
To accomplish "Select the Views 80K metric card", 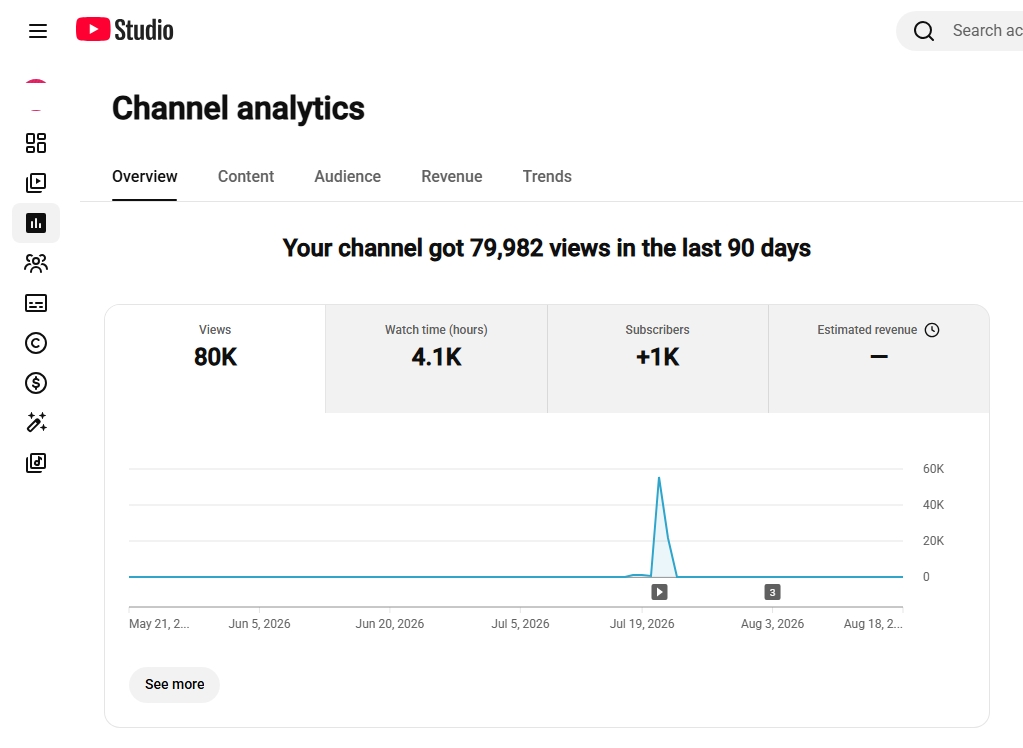I will coord(215,358).
